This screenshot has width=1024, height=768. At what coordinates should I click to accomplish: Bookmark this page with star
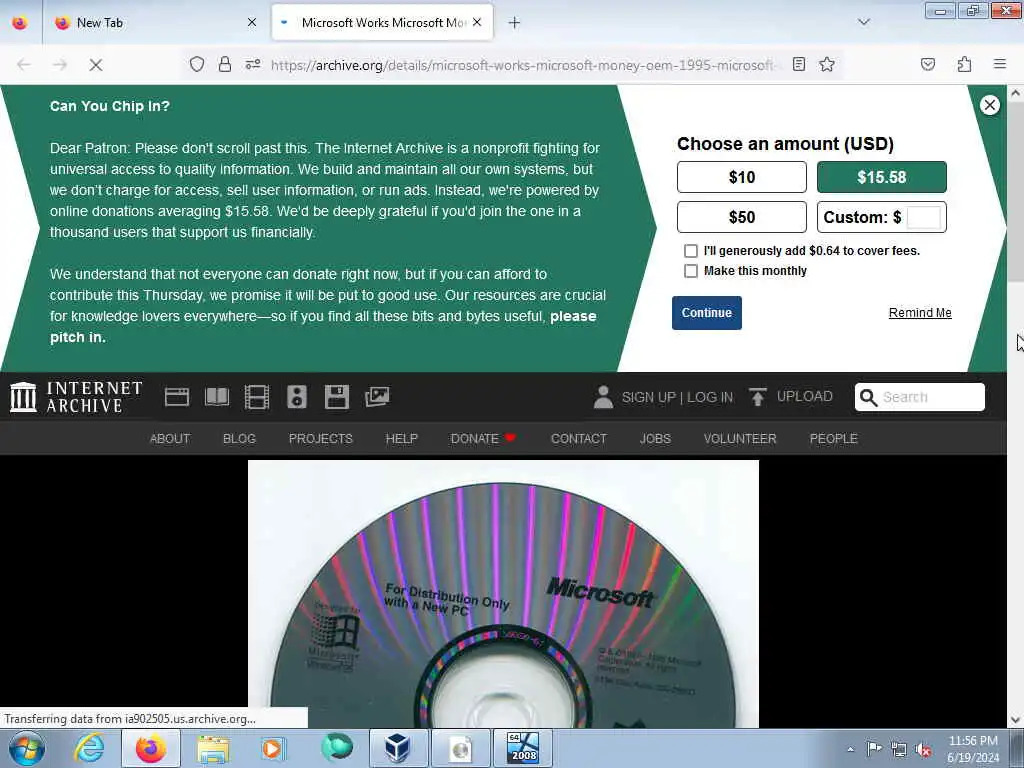[827, 64]
